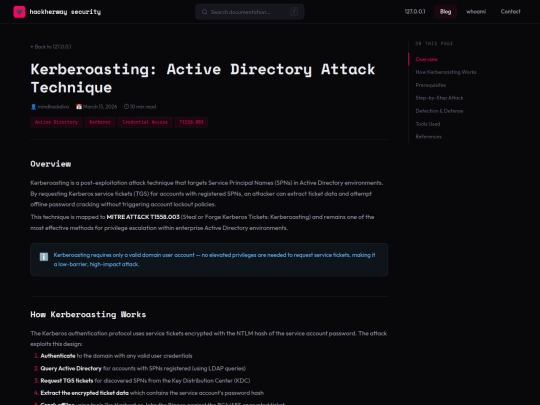Open the whoami nav item

click(476, 12)
